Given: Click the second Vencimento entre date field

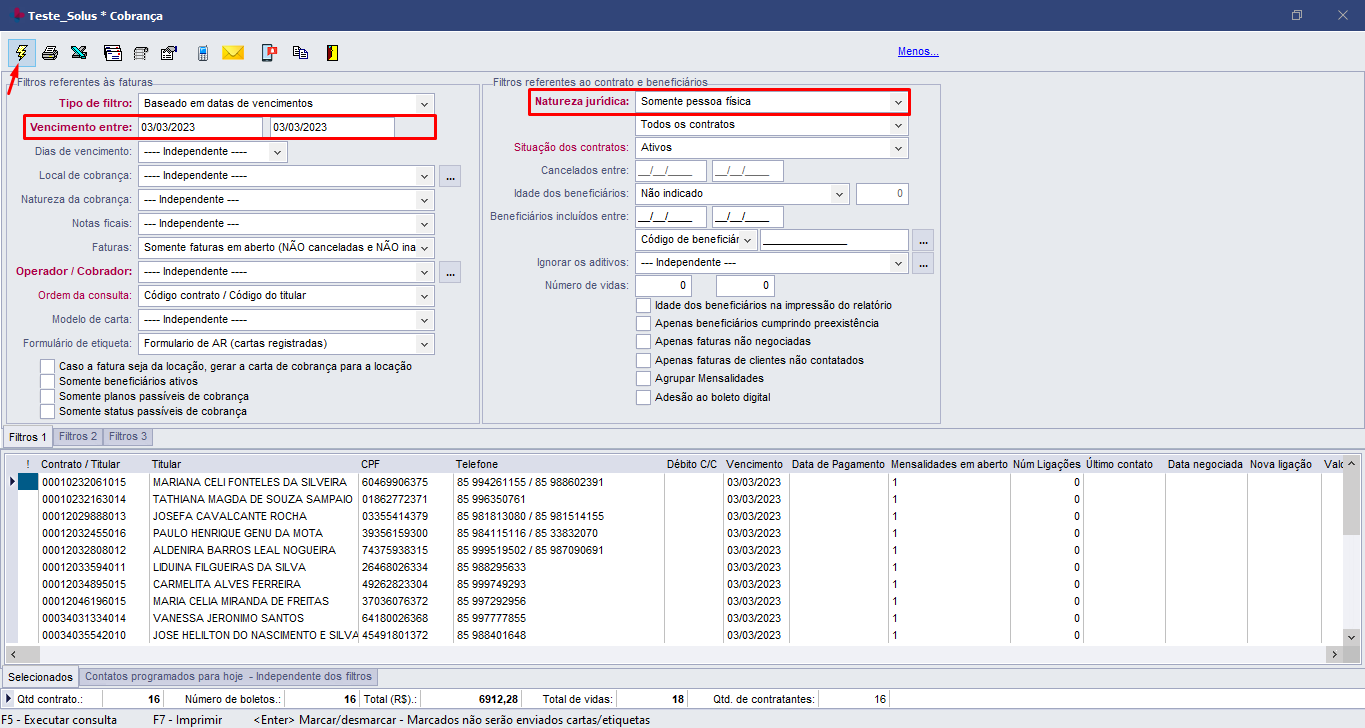Looking at the screenshot, I should tap(332, 127).
